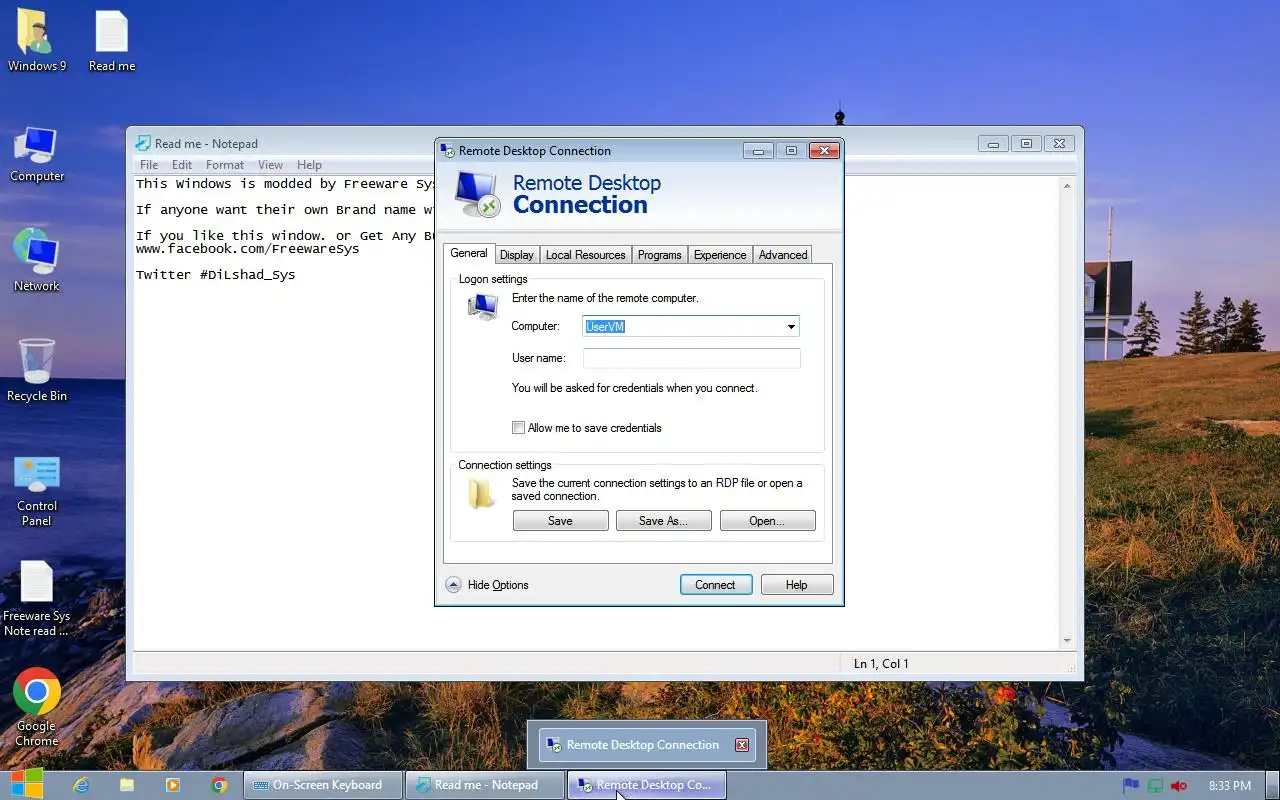
Task: Click Notepad's scrollbar up arrow
Action: (1067, 186)
